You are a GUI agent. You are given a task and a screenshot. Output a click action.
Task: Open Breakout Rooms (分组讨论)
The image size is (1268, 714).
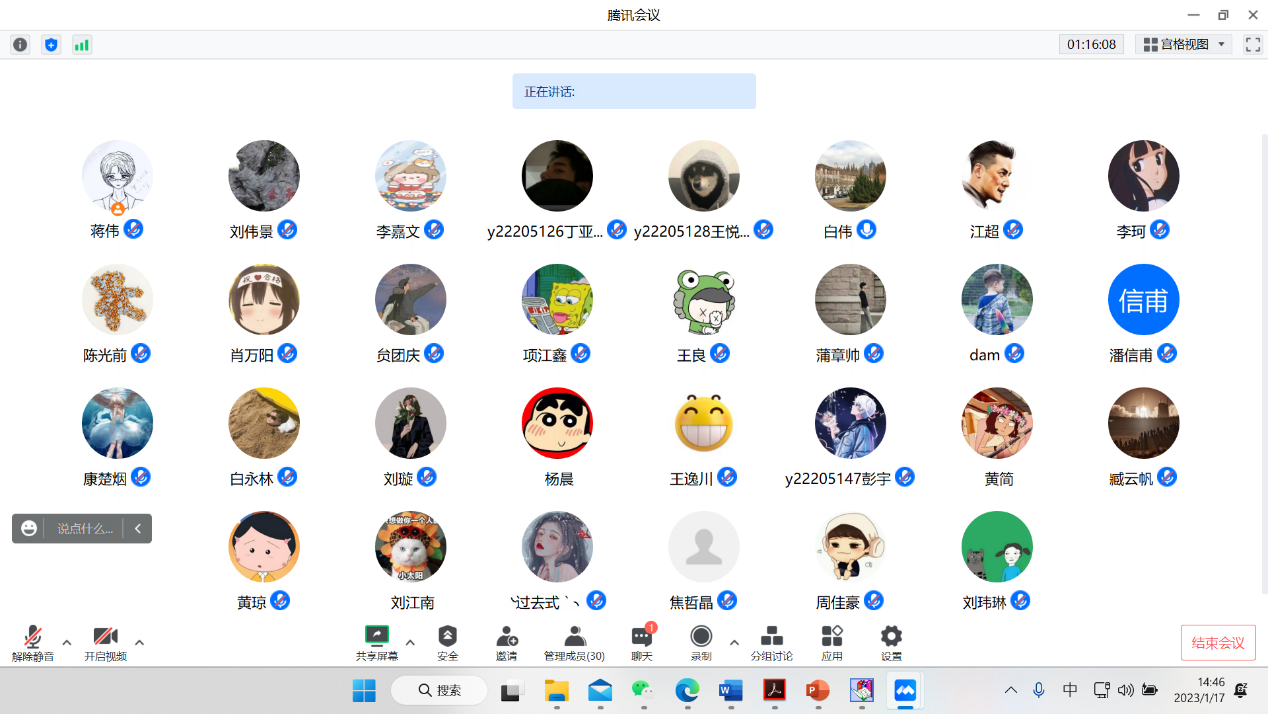pos(771,642)
